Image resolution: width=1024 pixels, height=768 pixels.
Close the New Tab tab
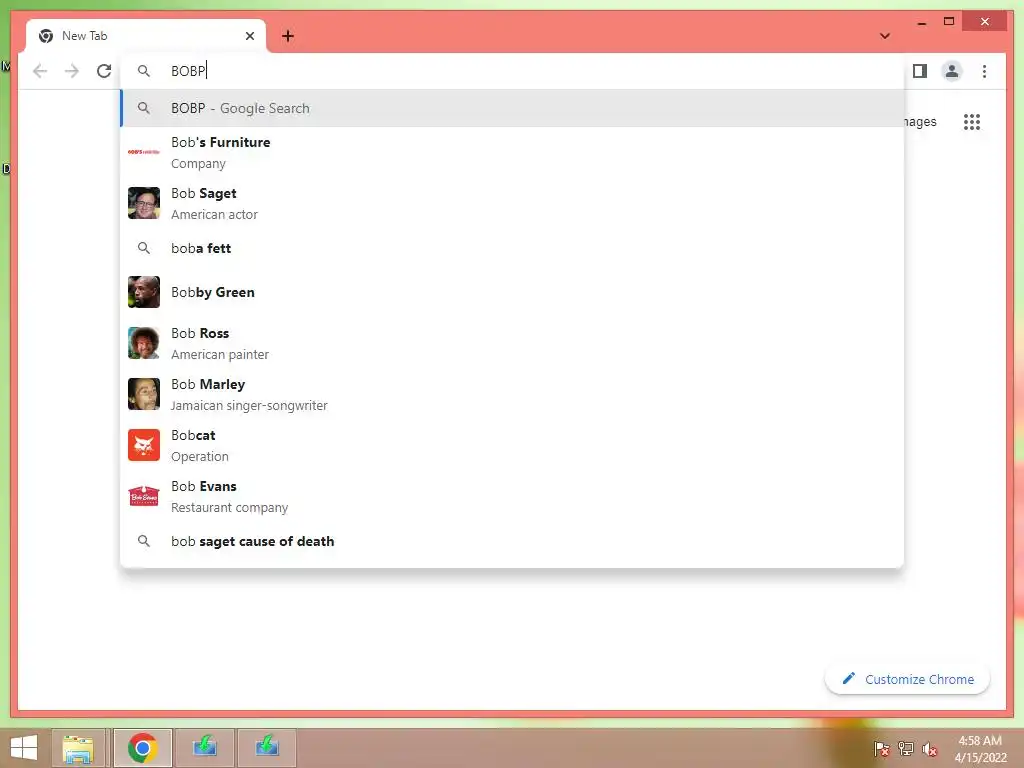(x=249, y=36)
